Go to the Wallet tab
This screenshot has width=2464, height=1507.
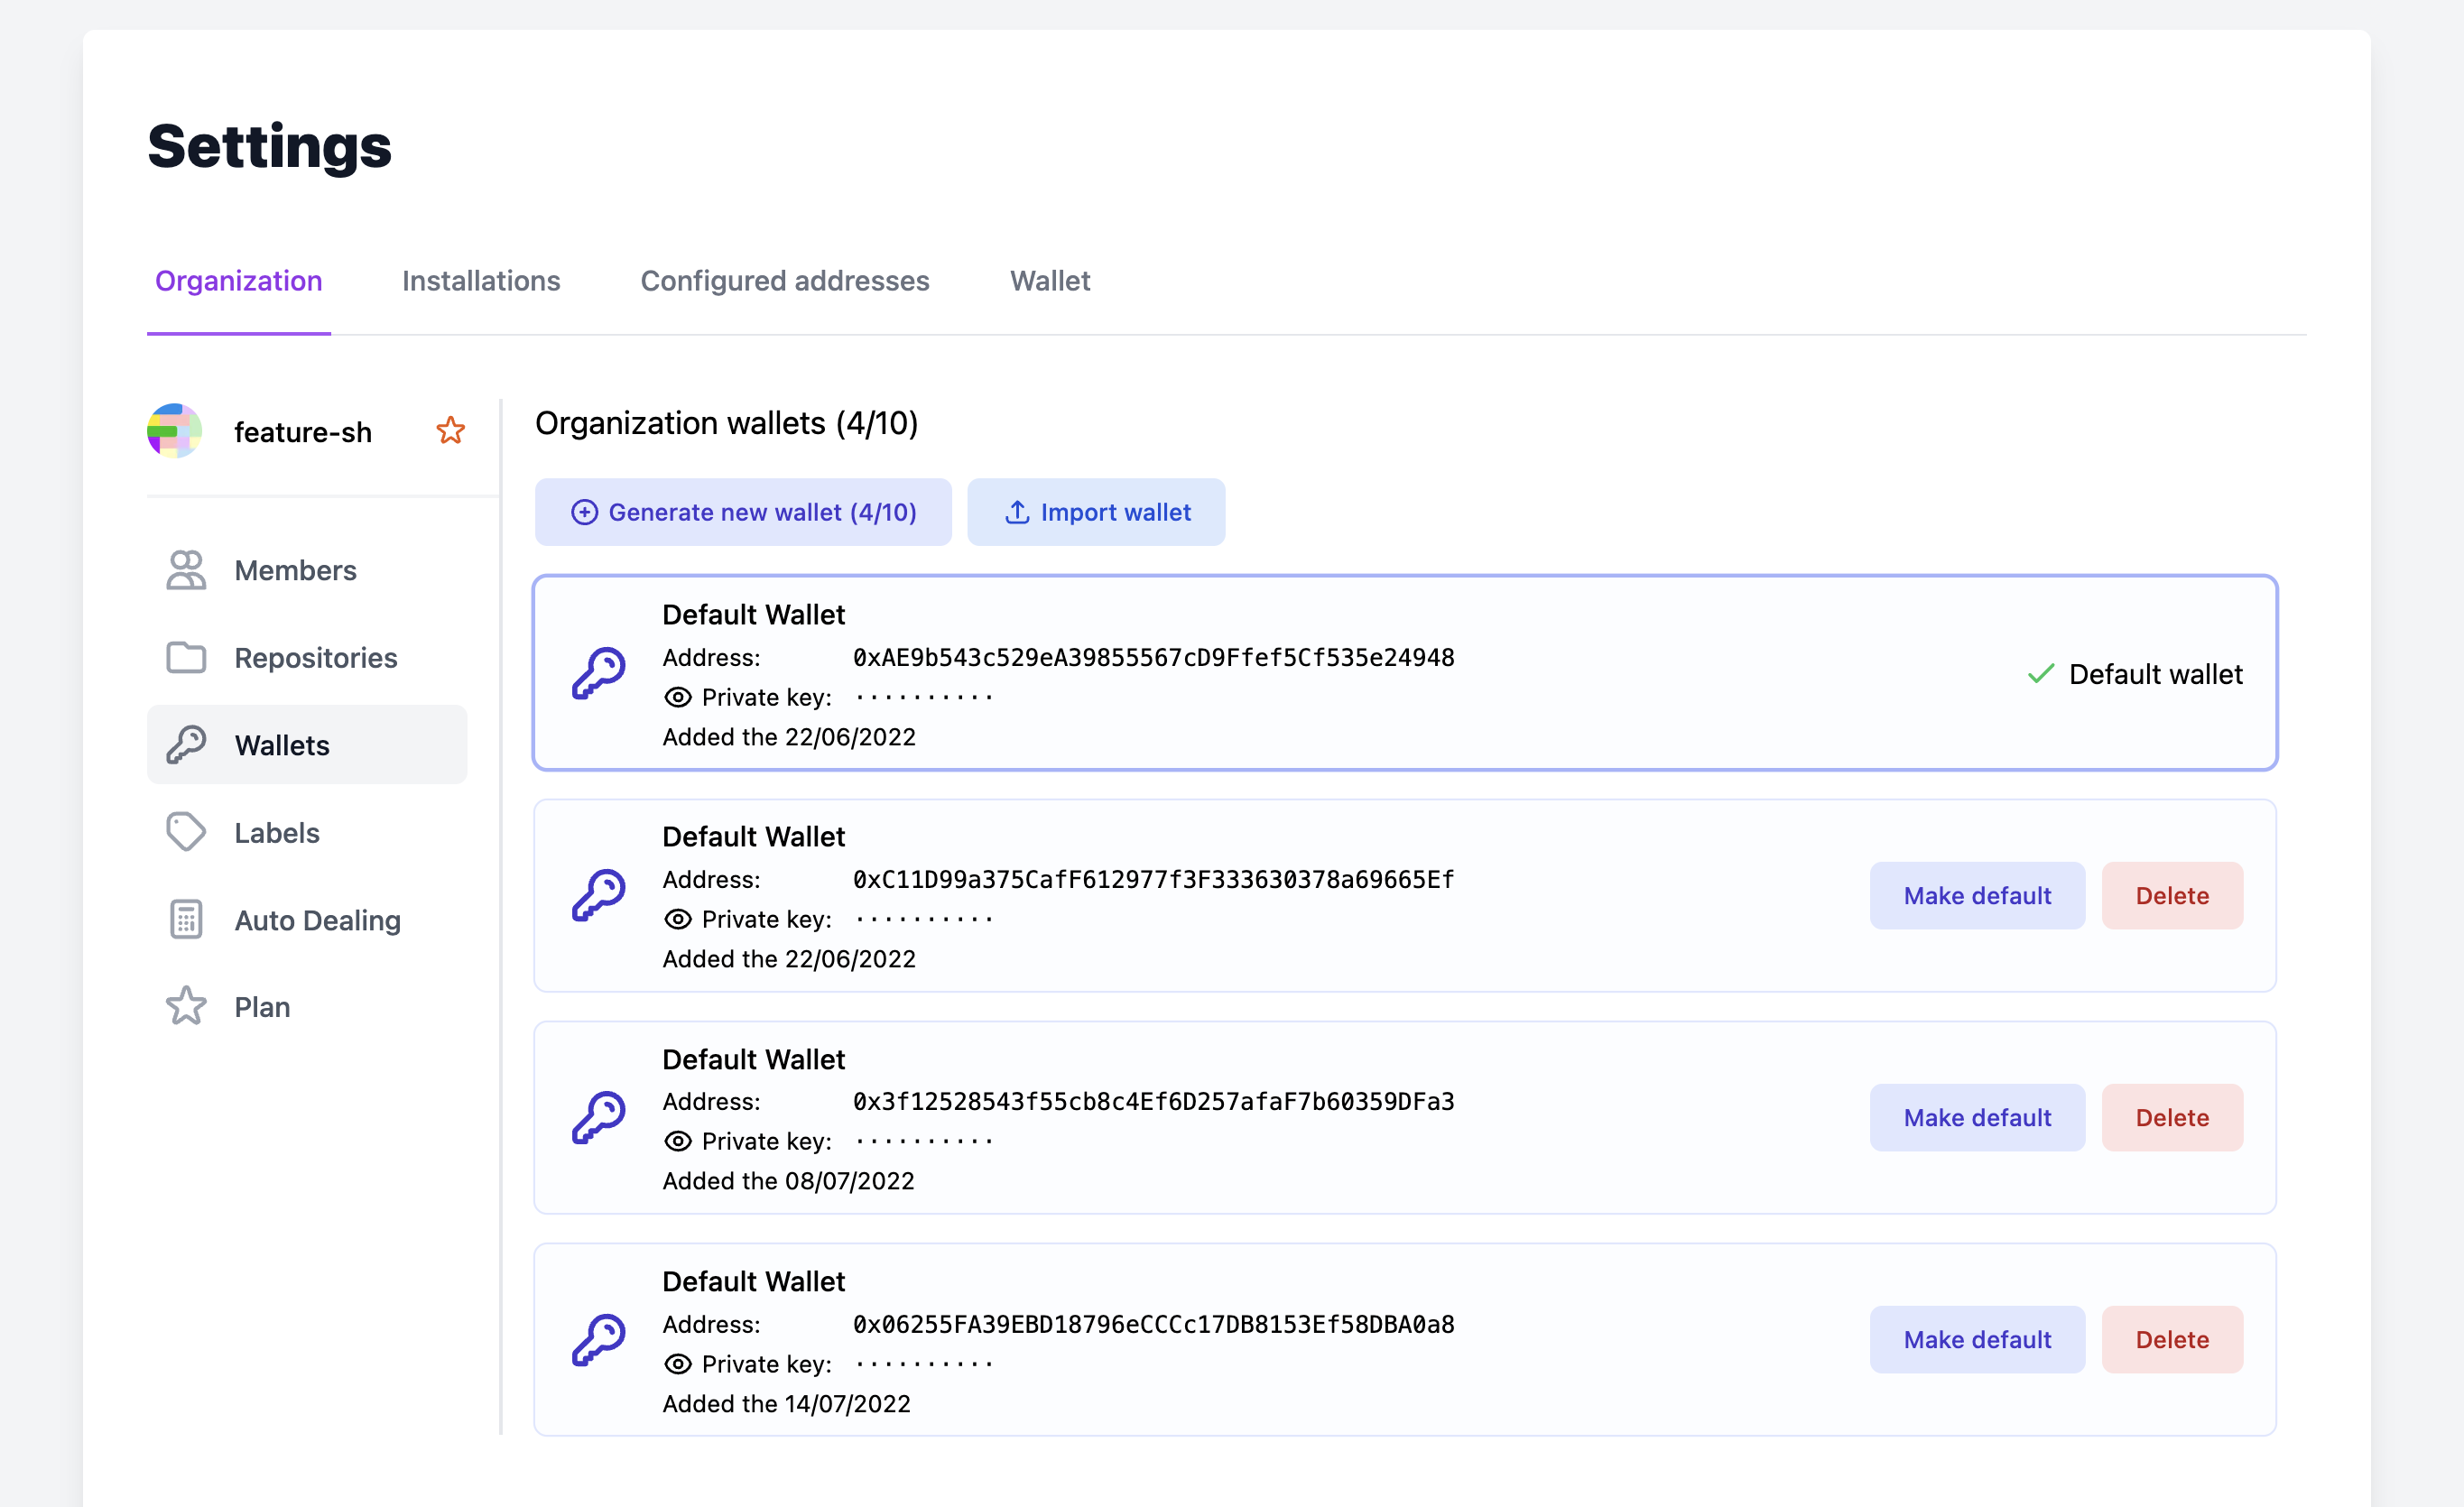(1049, 281)
